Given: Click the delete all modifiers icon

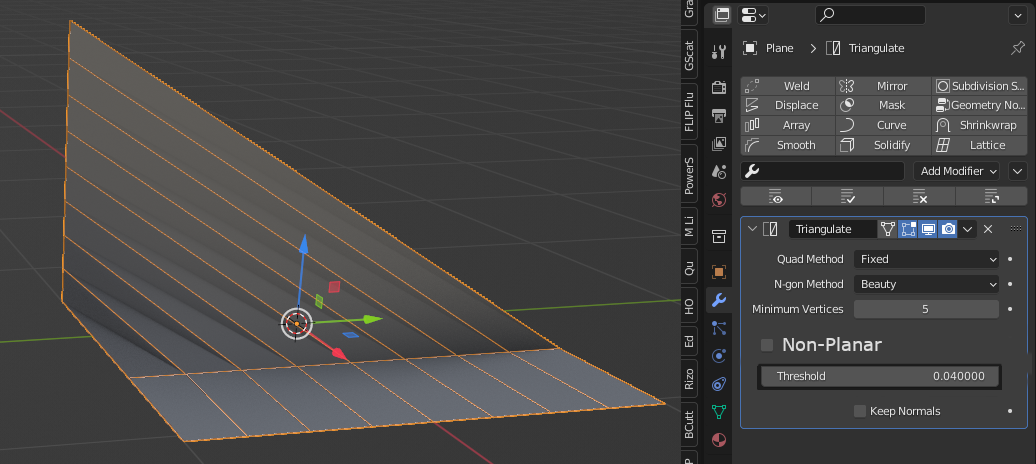Looking at the screenshot, I should pos(919,196).
